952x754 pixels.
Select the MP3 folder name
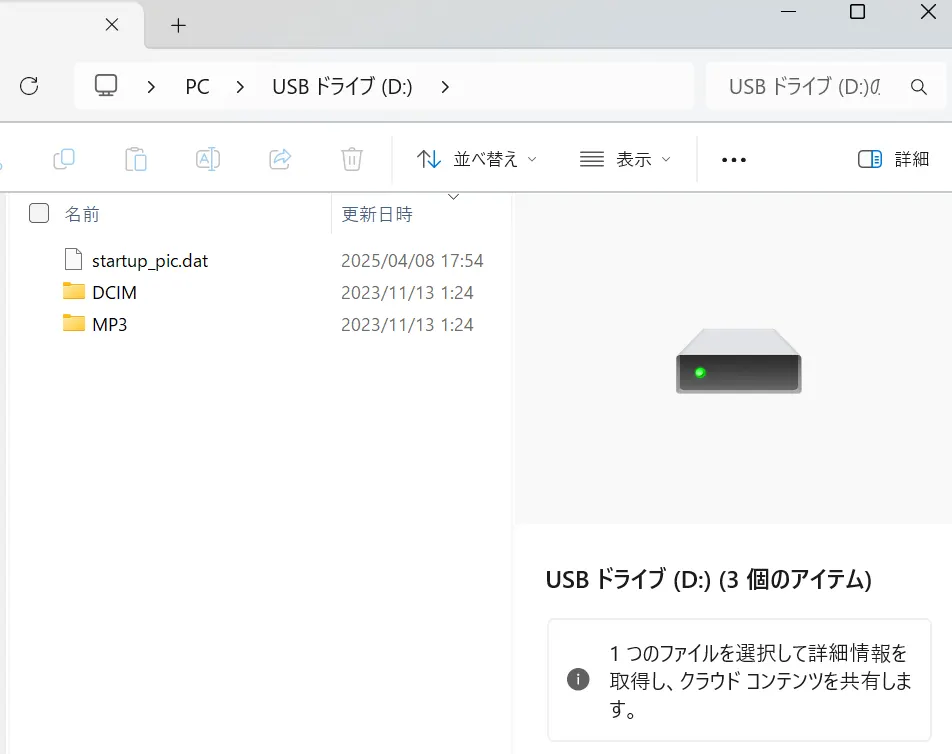coord(110,325)
